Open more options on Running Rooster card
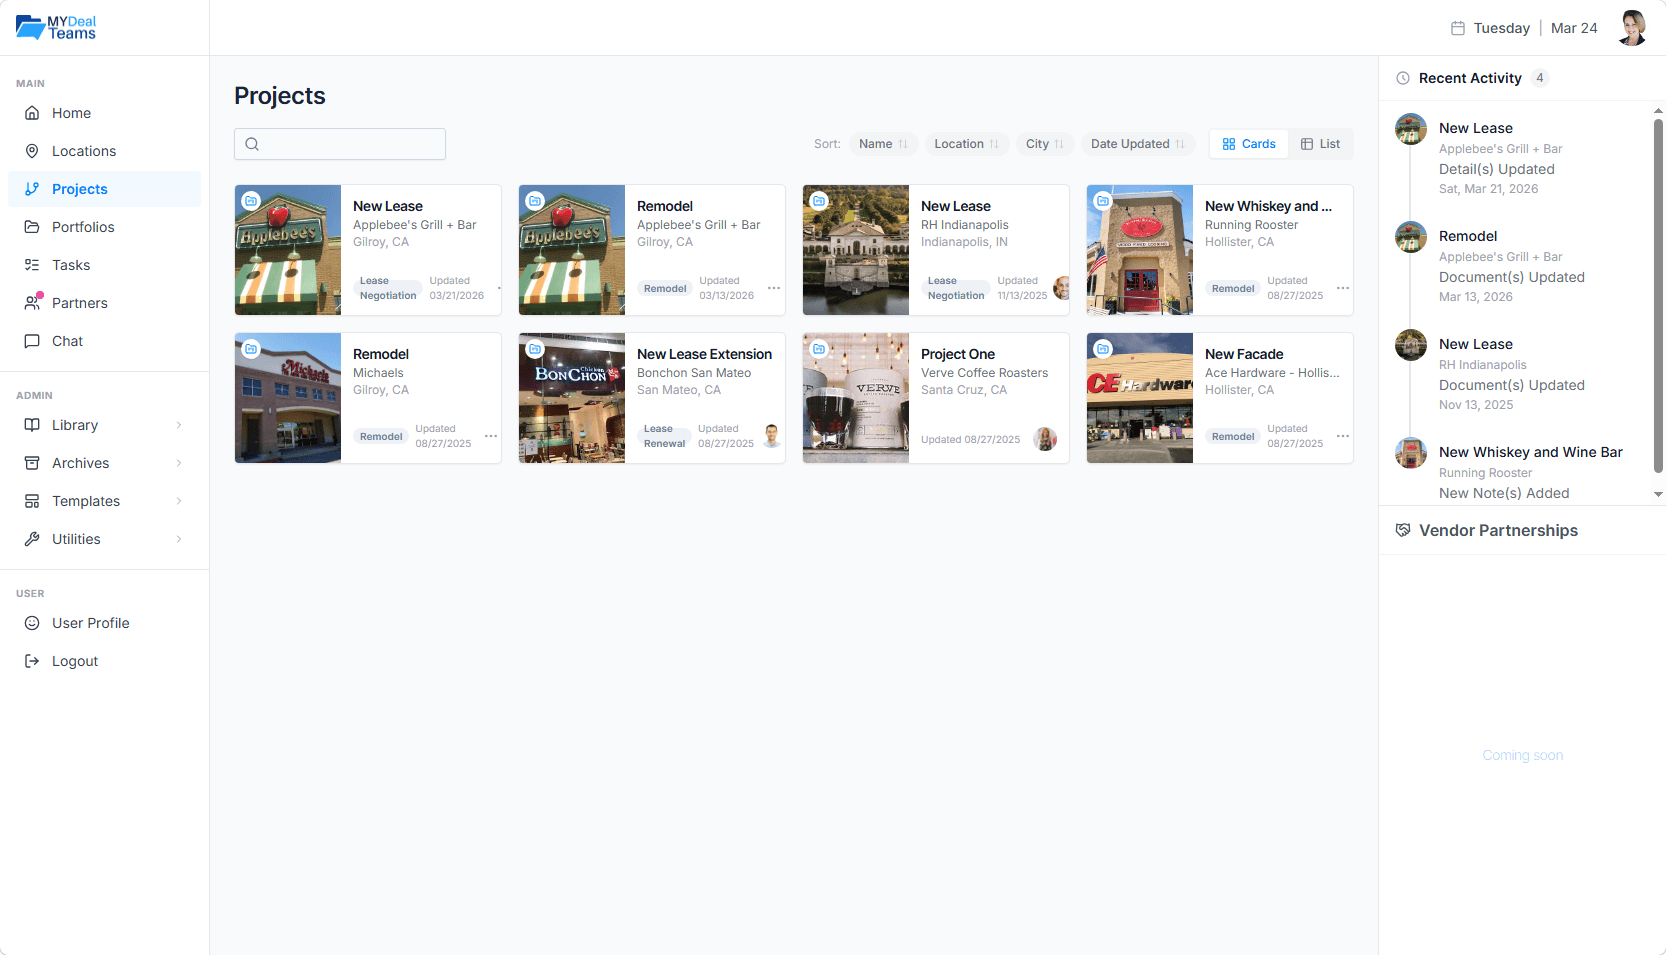Image resolution: width=1666 pixels, height=955 pixels. pos(1343,288)
